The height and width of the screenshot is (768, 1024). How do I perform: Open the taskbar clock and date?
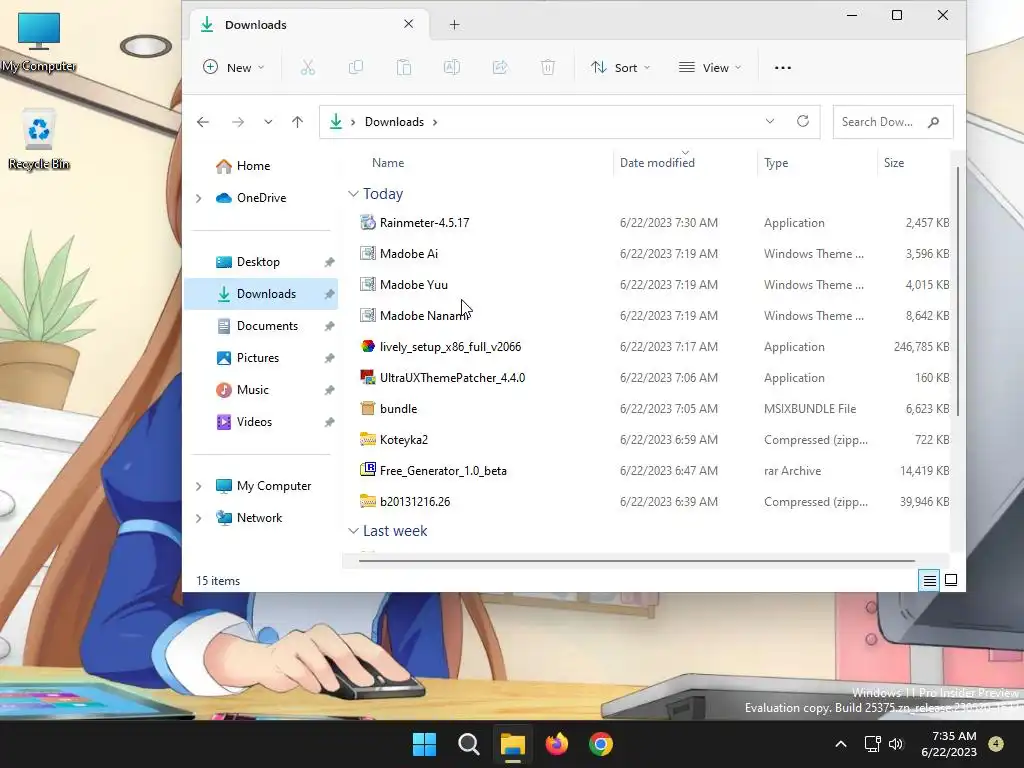click(x=949, y=744)
